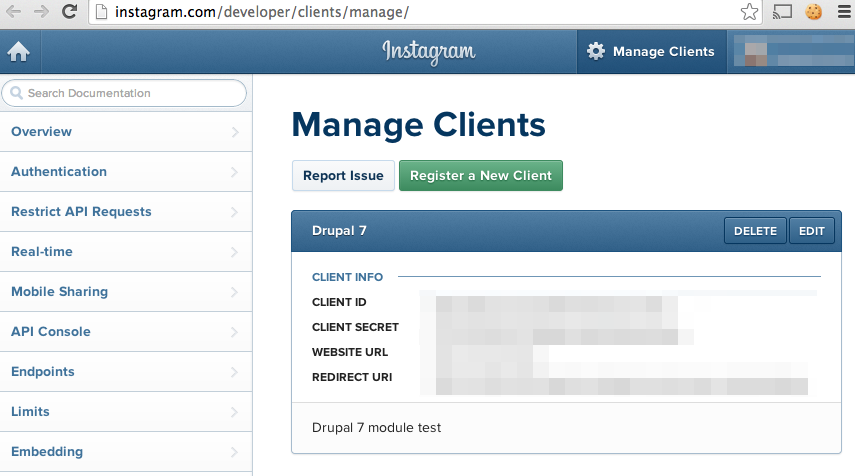Click the Report Issue button

coord(343,176)
